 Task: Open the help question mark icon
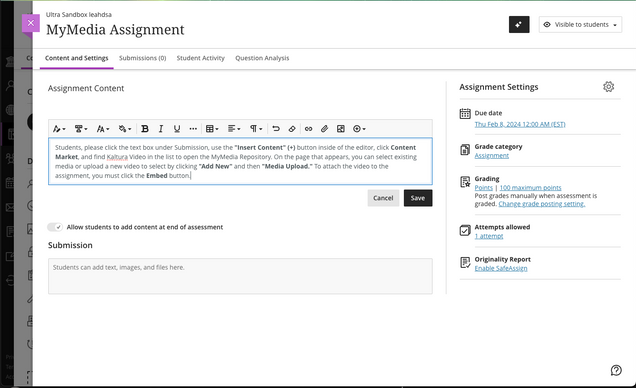[x=616, y=370]
